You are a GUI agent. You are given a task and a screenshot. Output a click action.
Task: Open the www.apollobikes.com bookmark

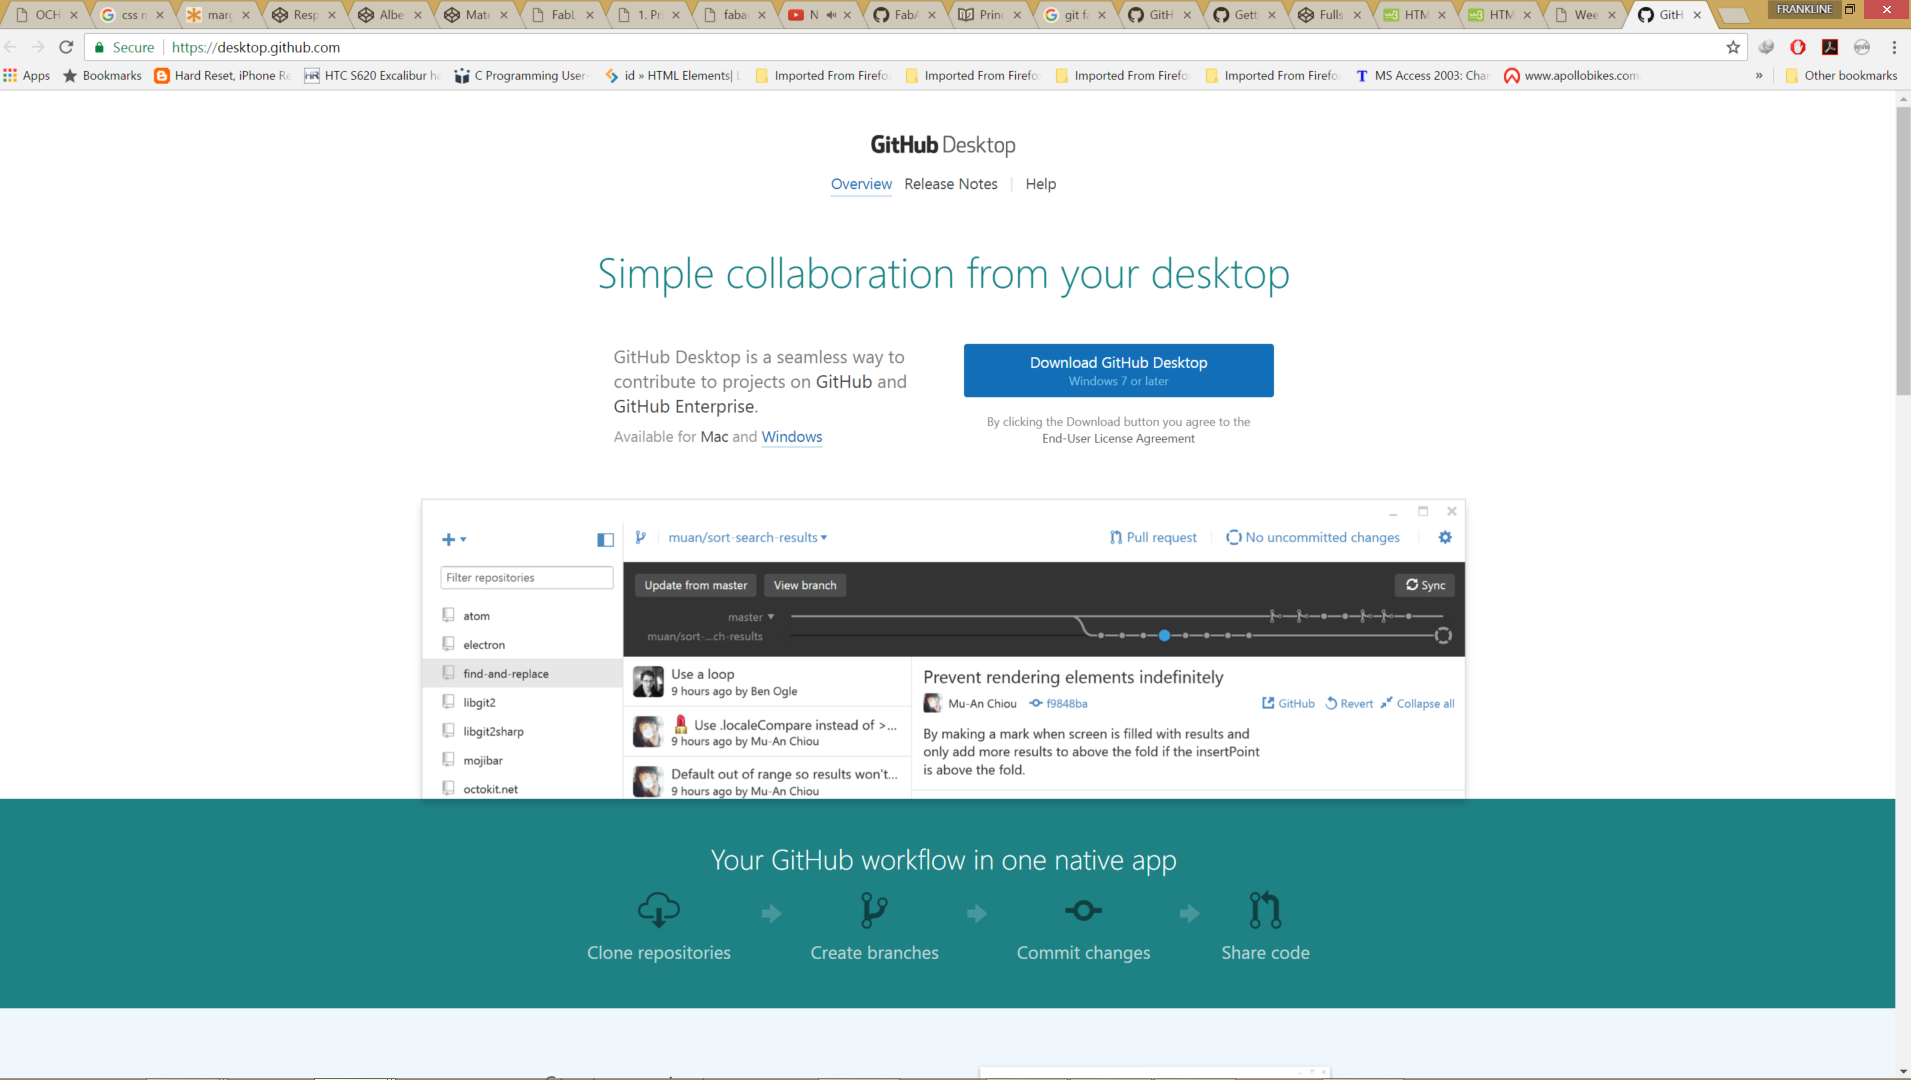1571,75
